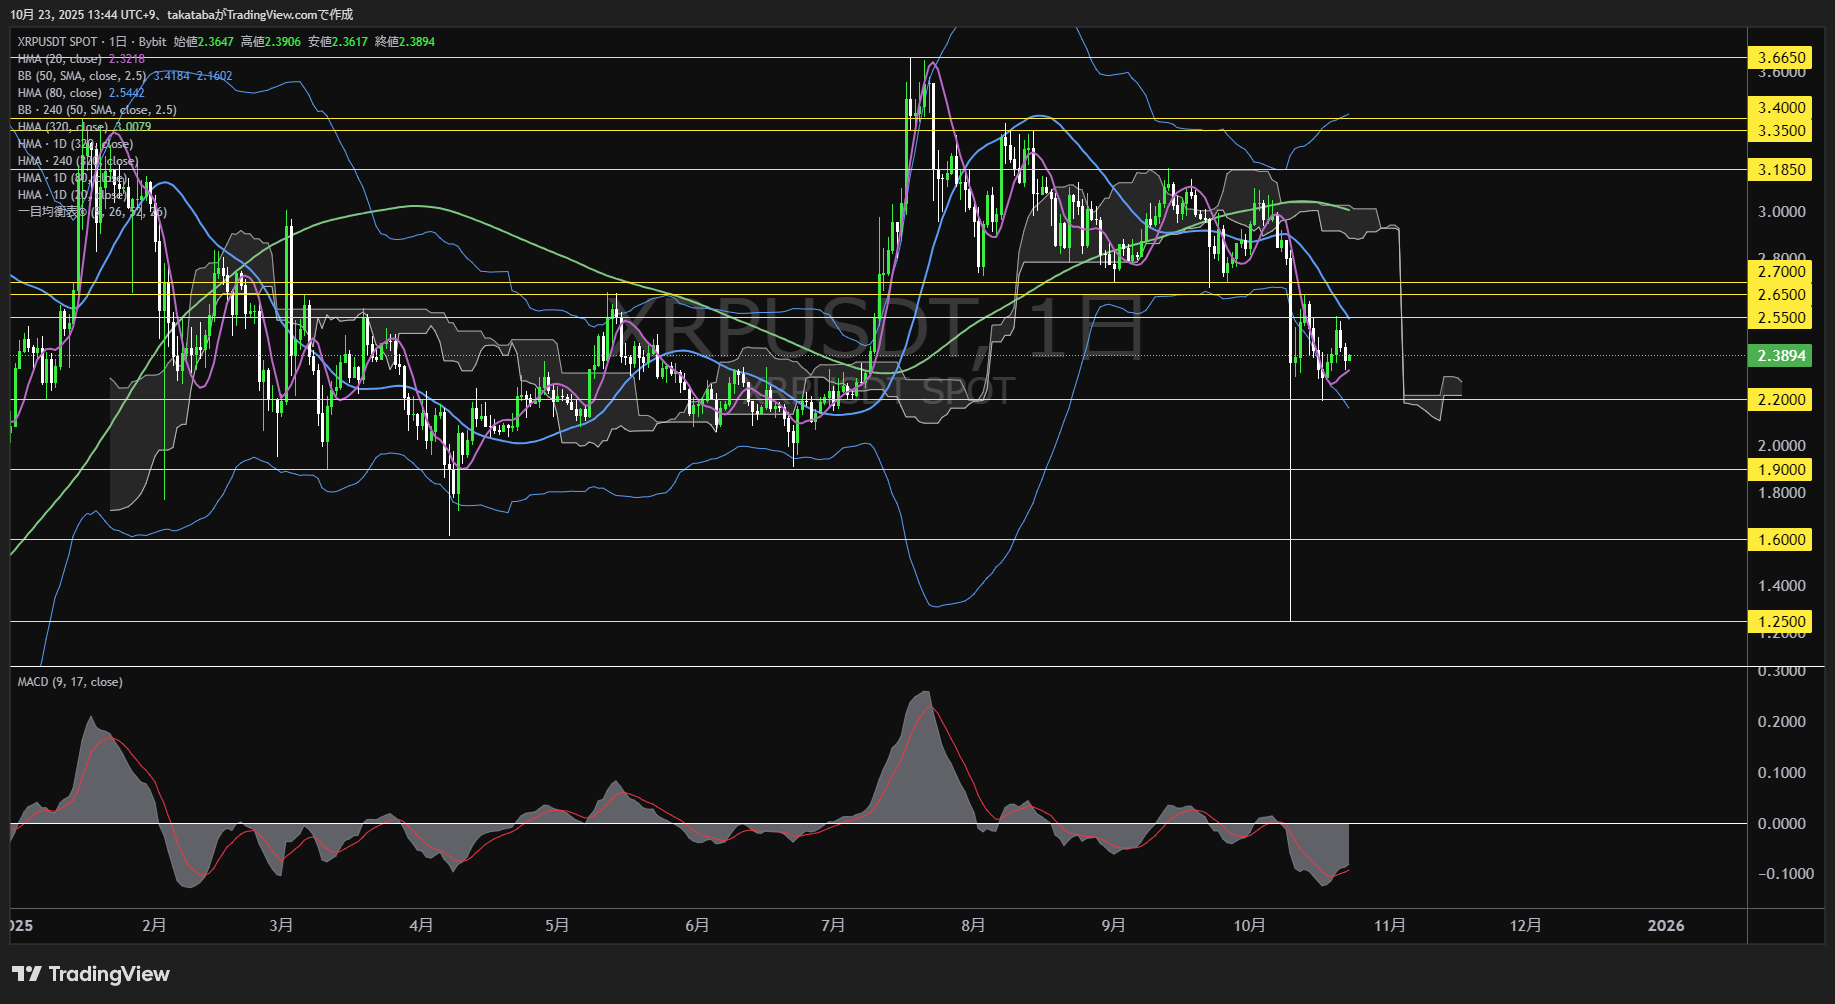This screenshot has width=1835, height=1004.
Task: Click the TradingView wordmark at the bottom
Action: click(109, 974)
